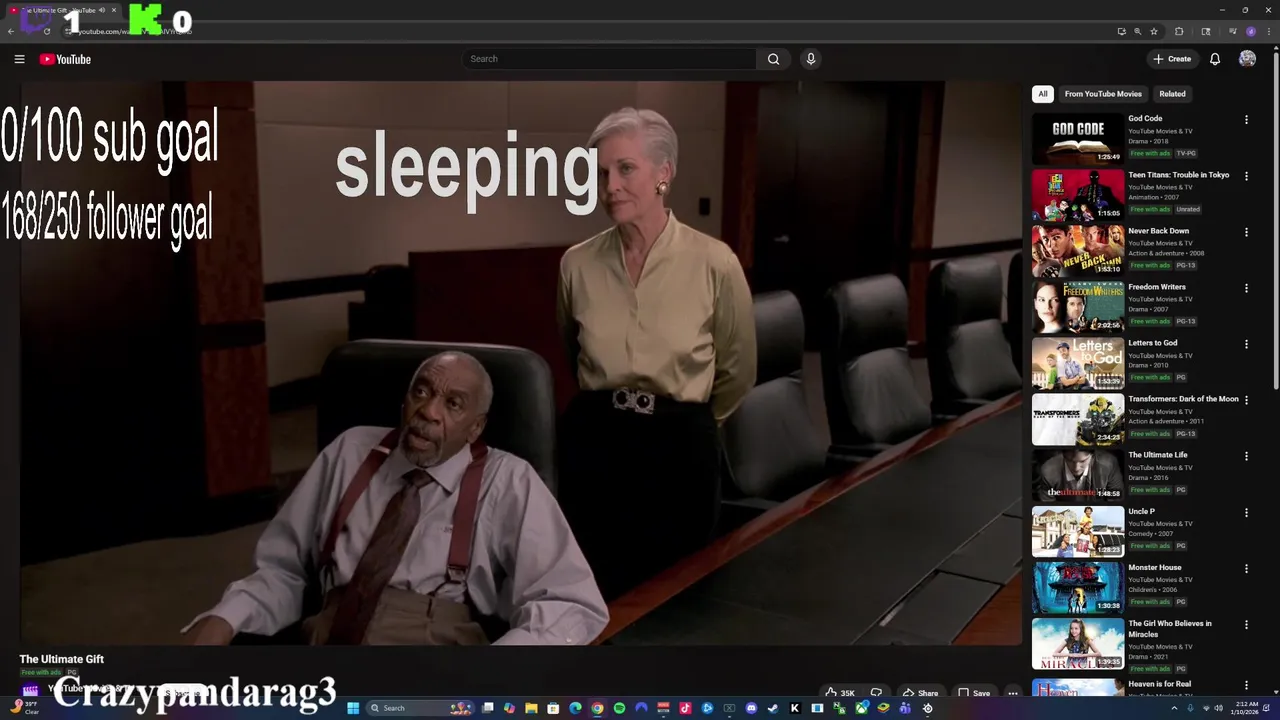Open more options for Letters to God

tap(1246, 344)
